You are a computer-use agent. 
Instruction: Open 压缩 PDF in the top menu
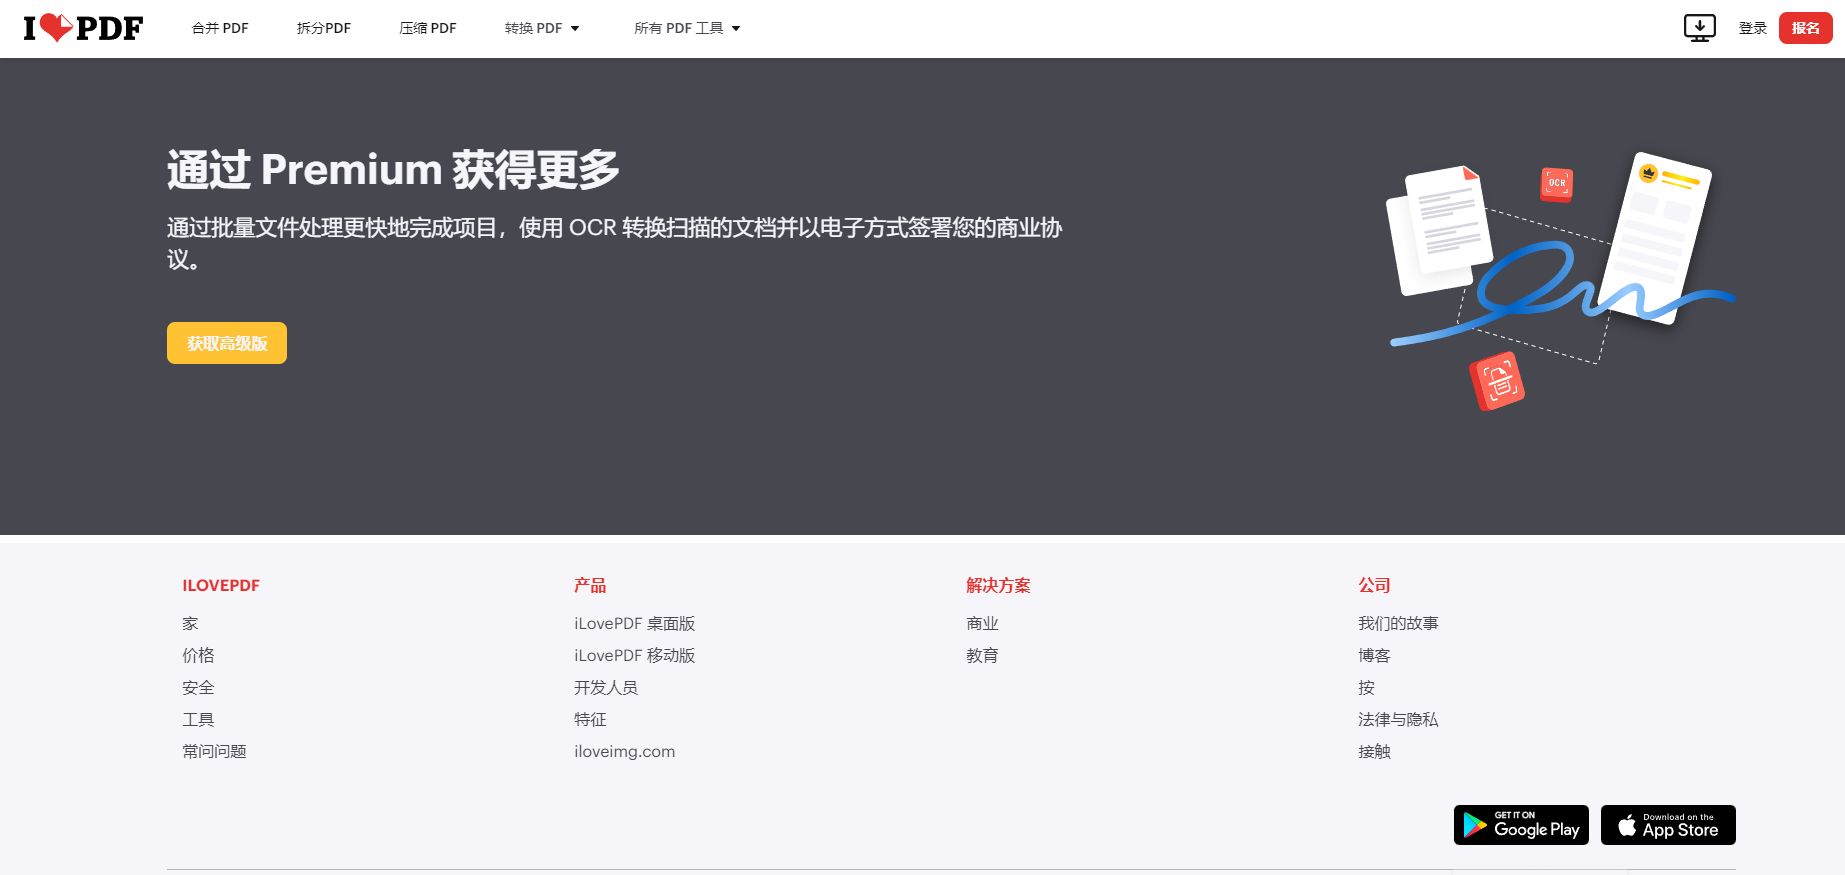coord(428,28)
